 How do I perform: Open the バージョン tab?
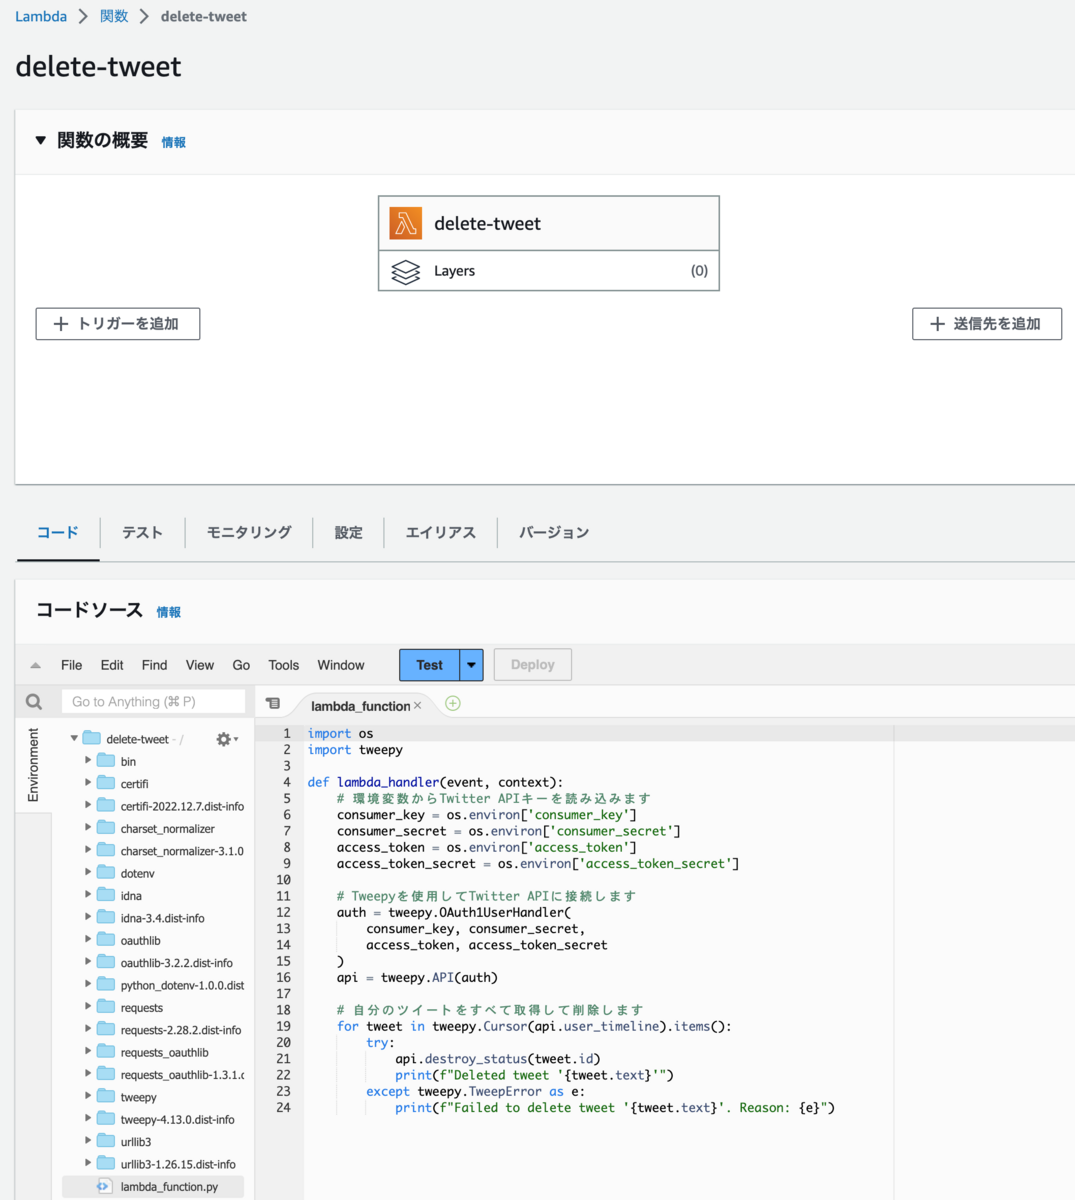click(554, 533)
